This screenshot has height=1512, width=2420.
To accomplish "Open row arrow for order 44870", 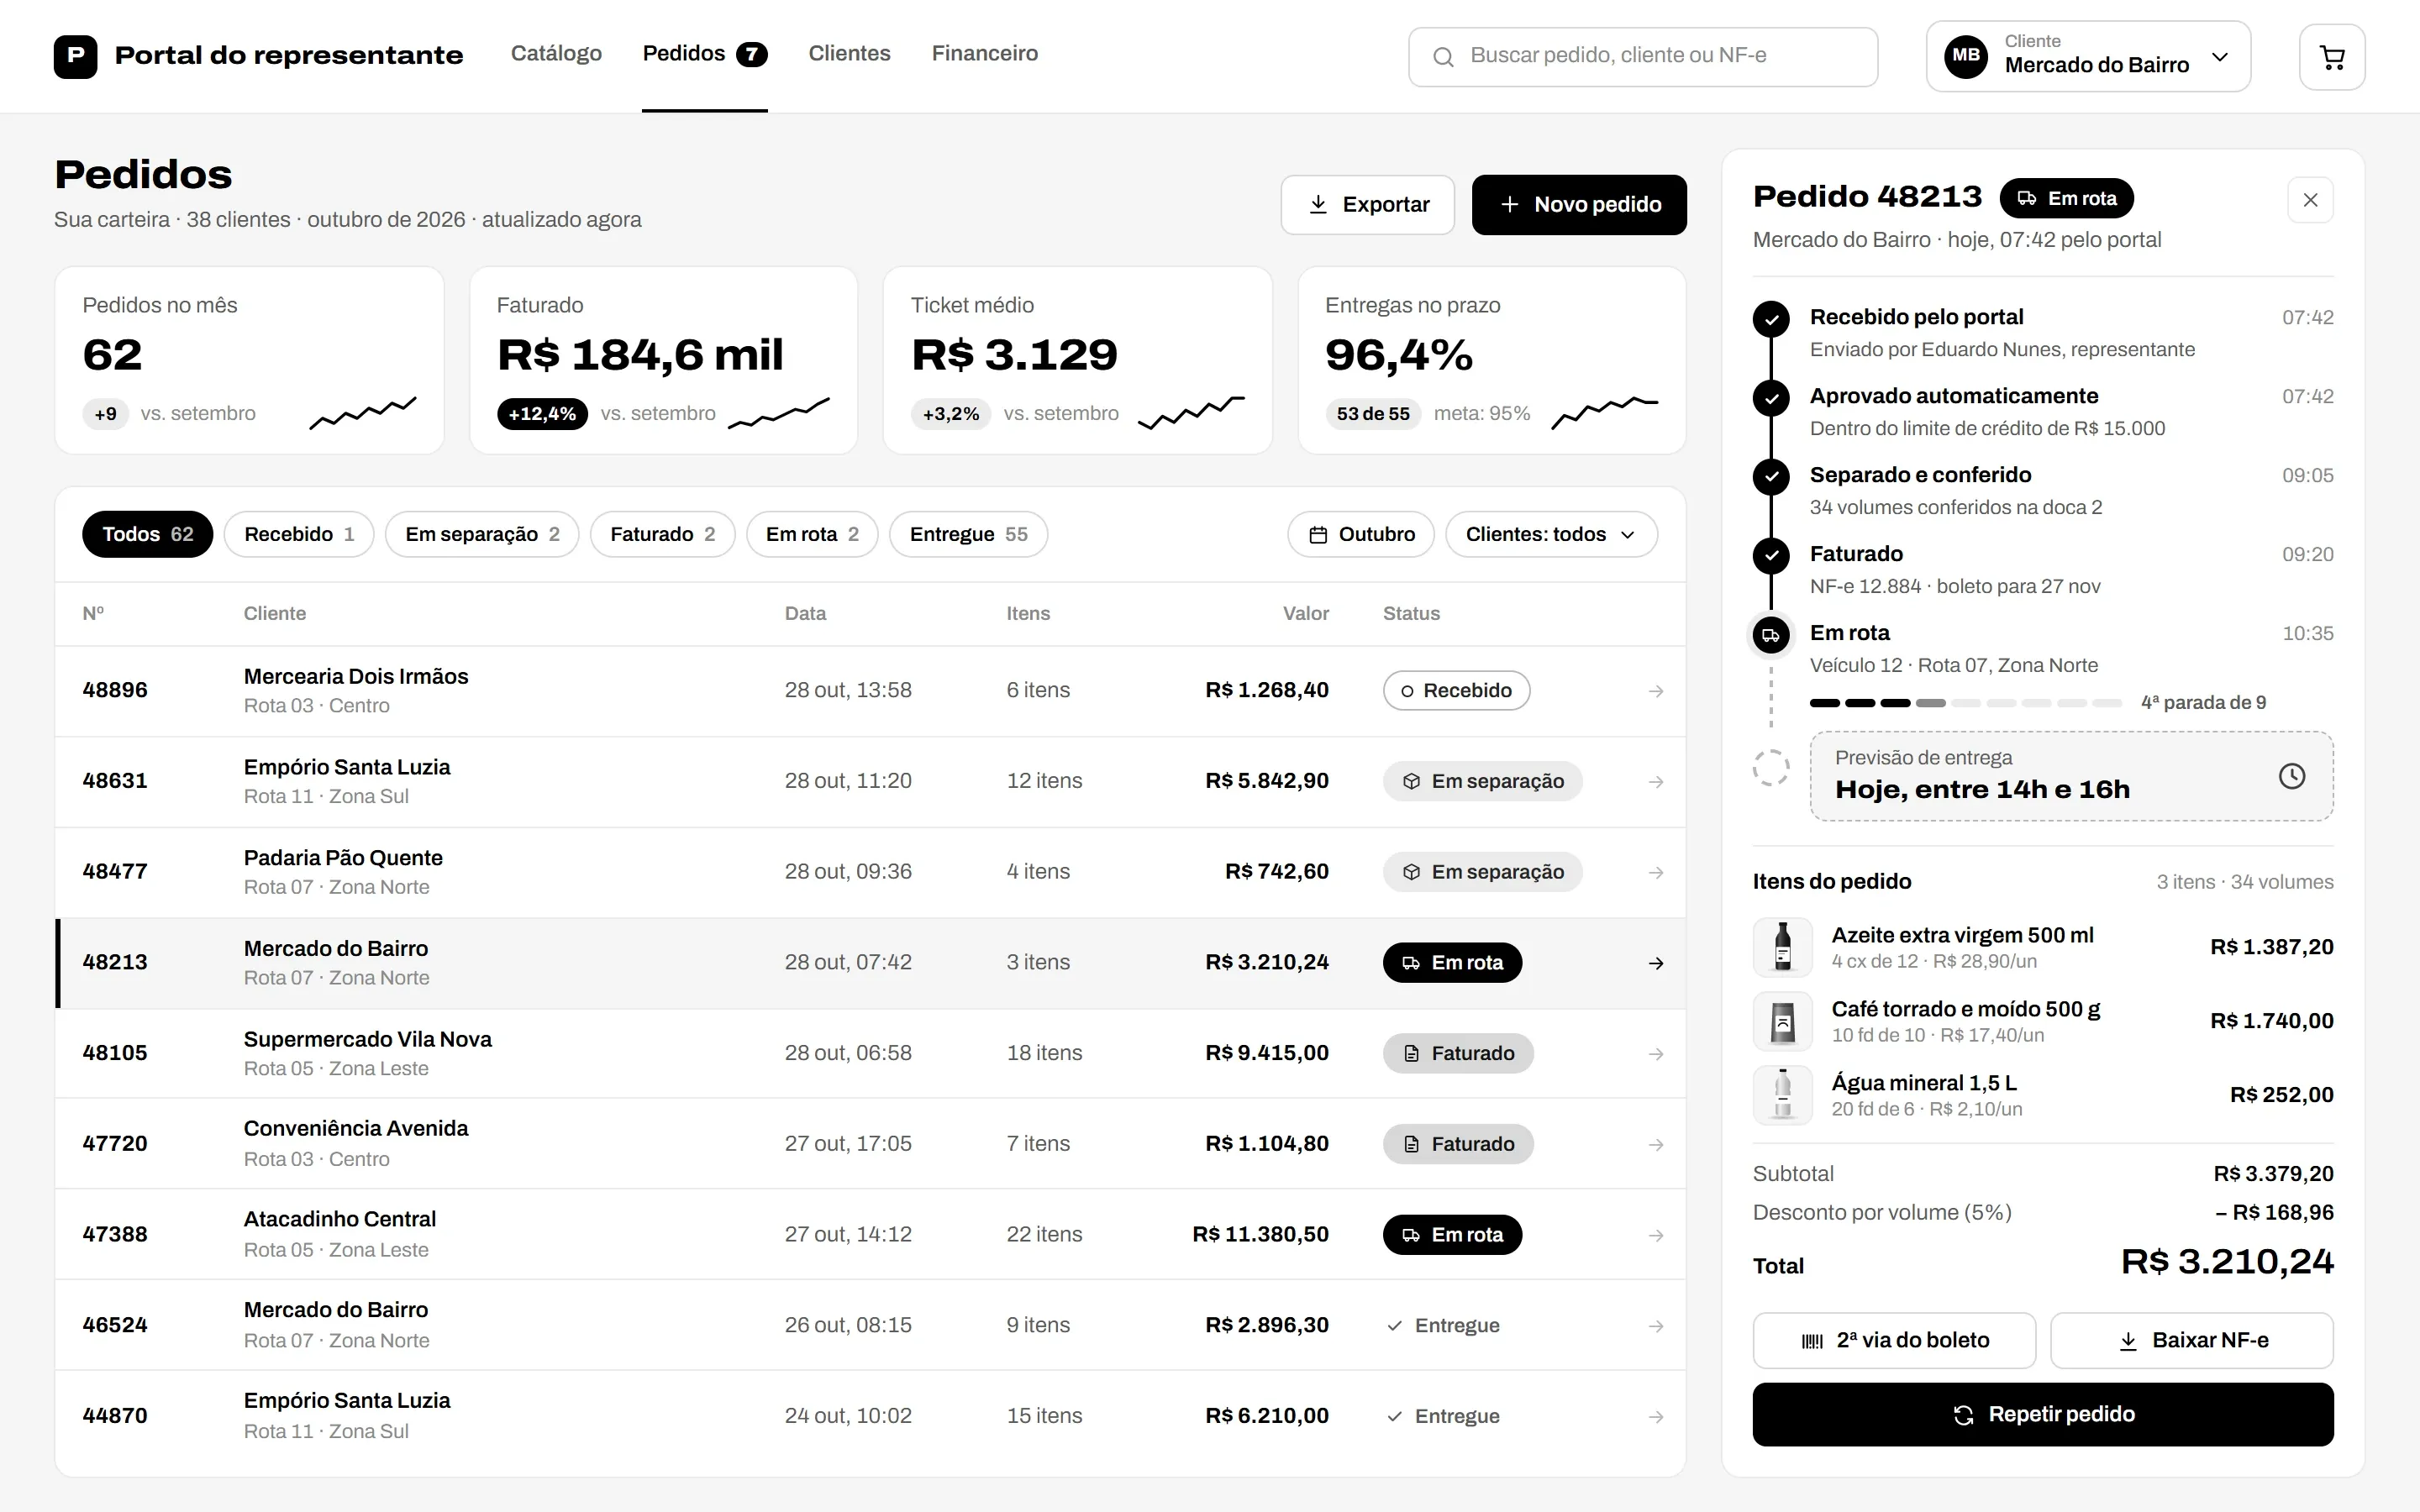I will (x=1656, y=1417).
